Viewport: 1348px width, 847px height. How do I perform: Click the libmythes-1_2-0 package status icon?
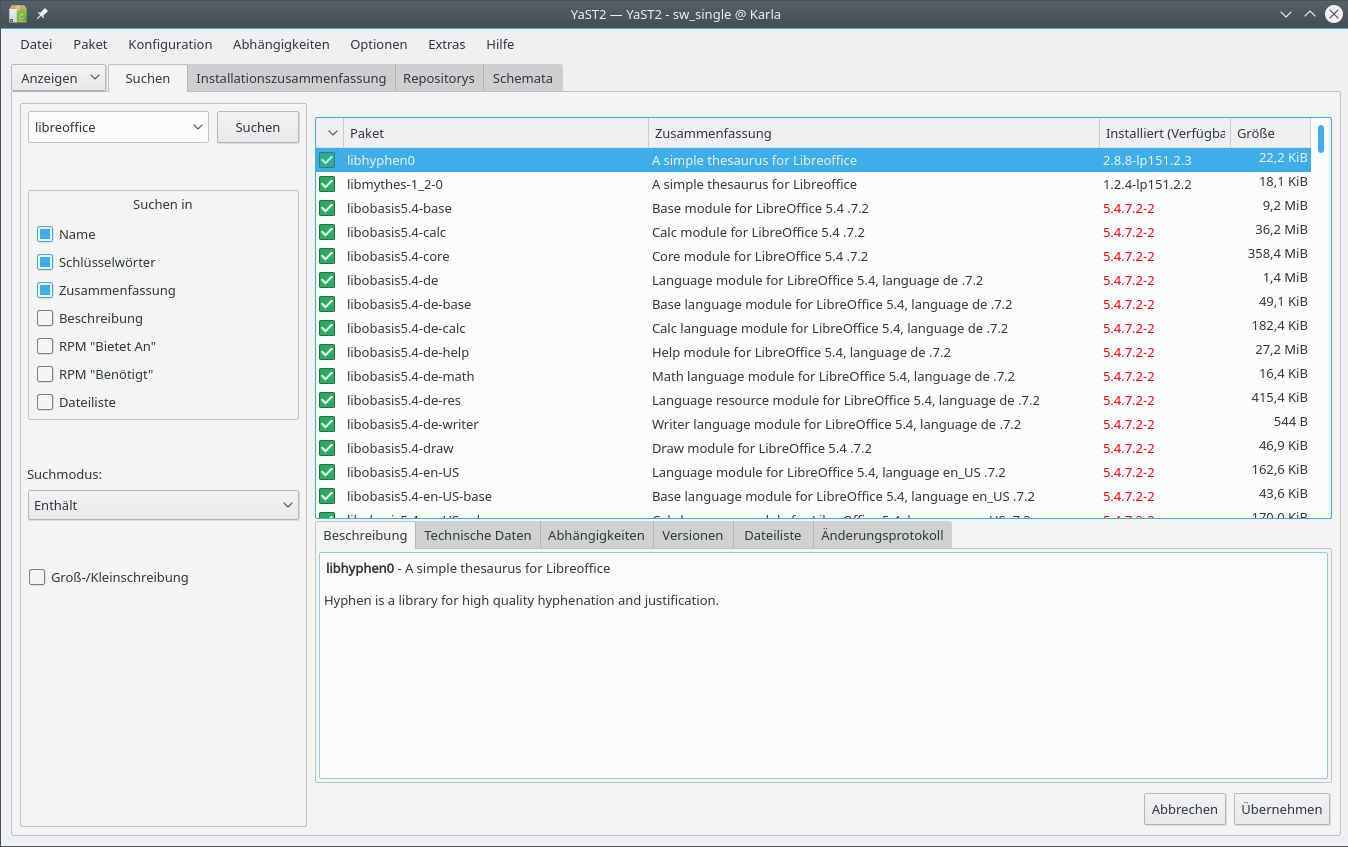tap(327, 184)
